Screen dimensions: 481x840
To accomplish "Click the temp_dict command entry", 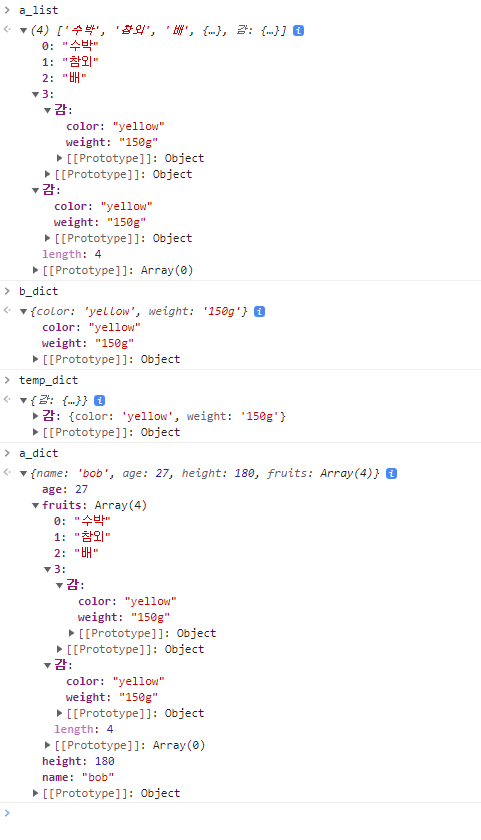I will click(x=48, y=380).
